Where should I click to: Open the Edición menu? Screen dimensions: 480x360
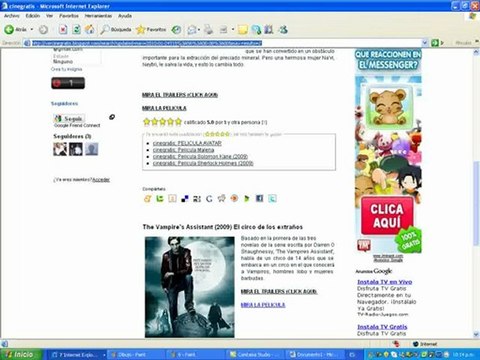point(33,16)
